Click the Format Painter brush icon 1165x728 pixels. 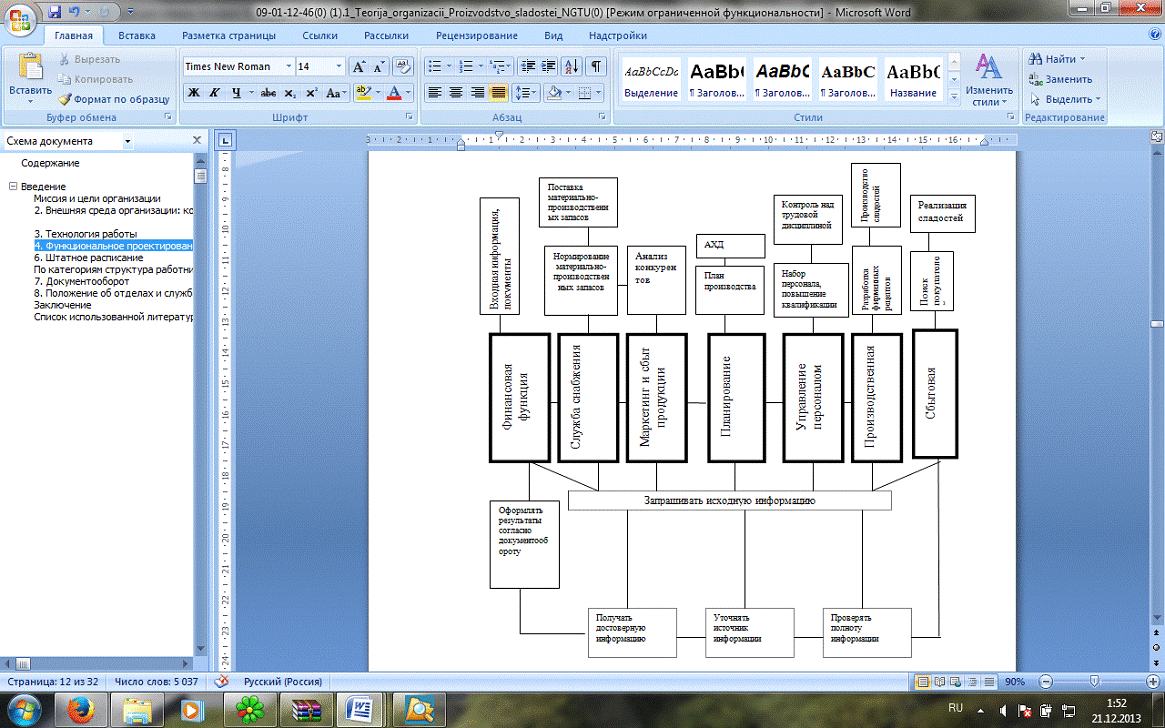click(x=65, y=99)
